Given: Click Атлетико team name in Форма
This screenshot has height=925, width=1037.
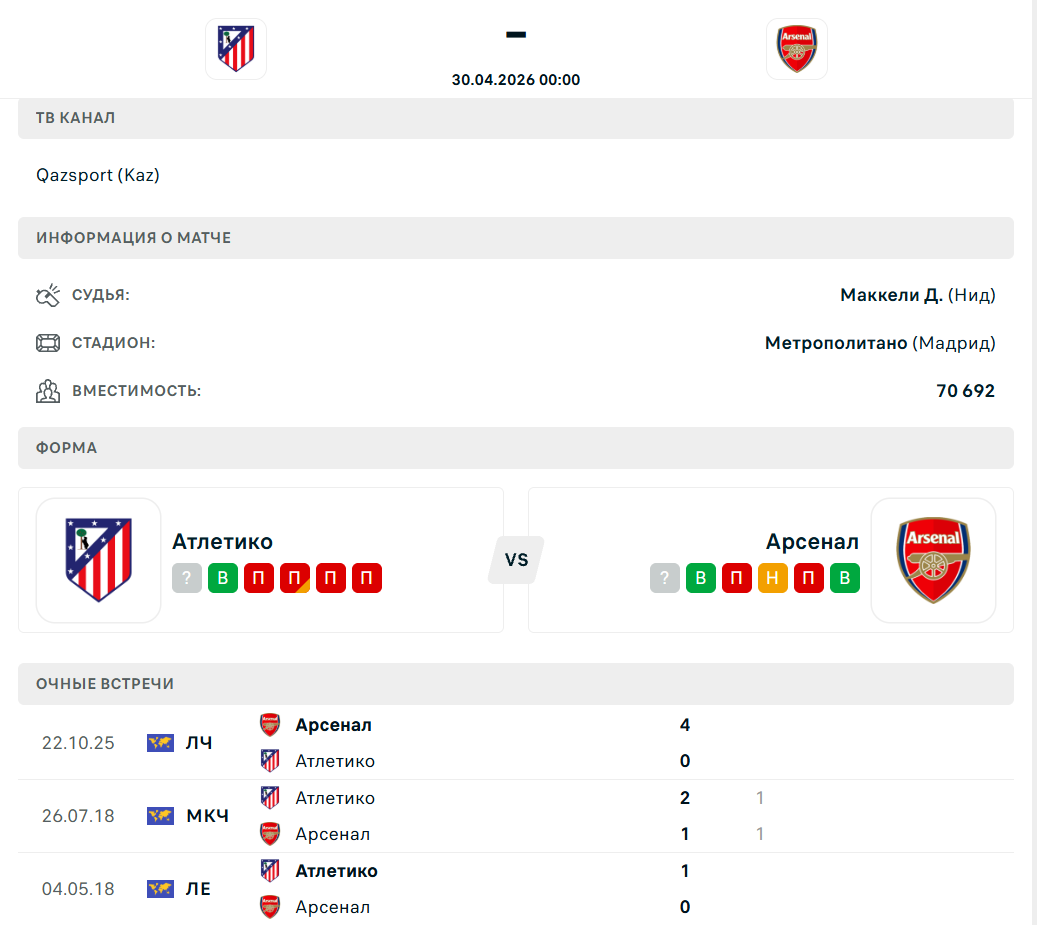Looking at the screenshot, I should tap(222, 541).
